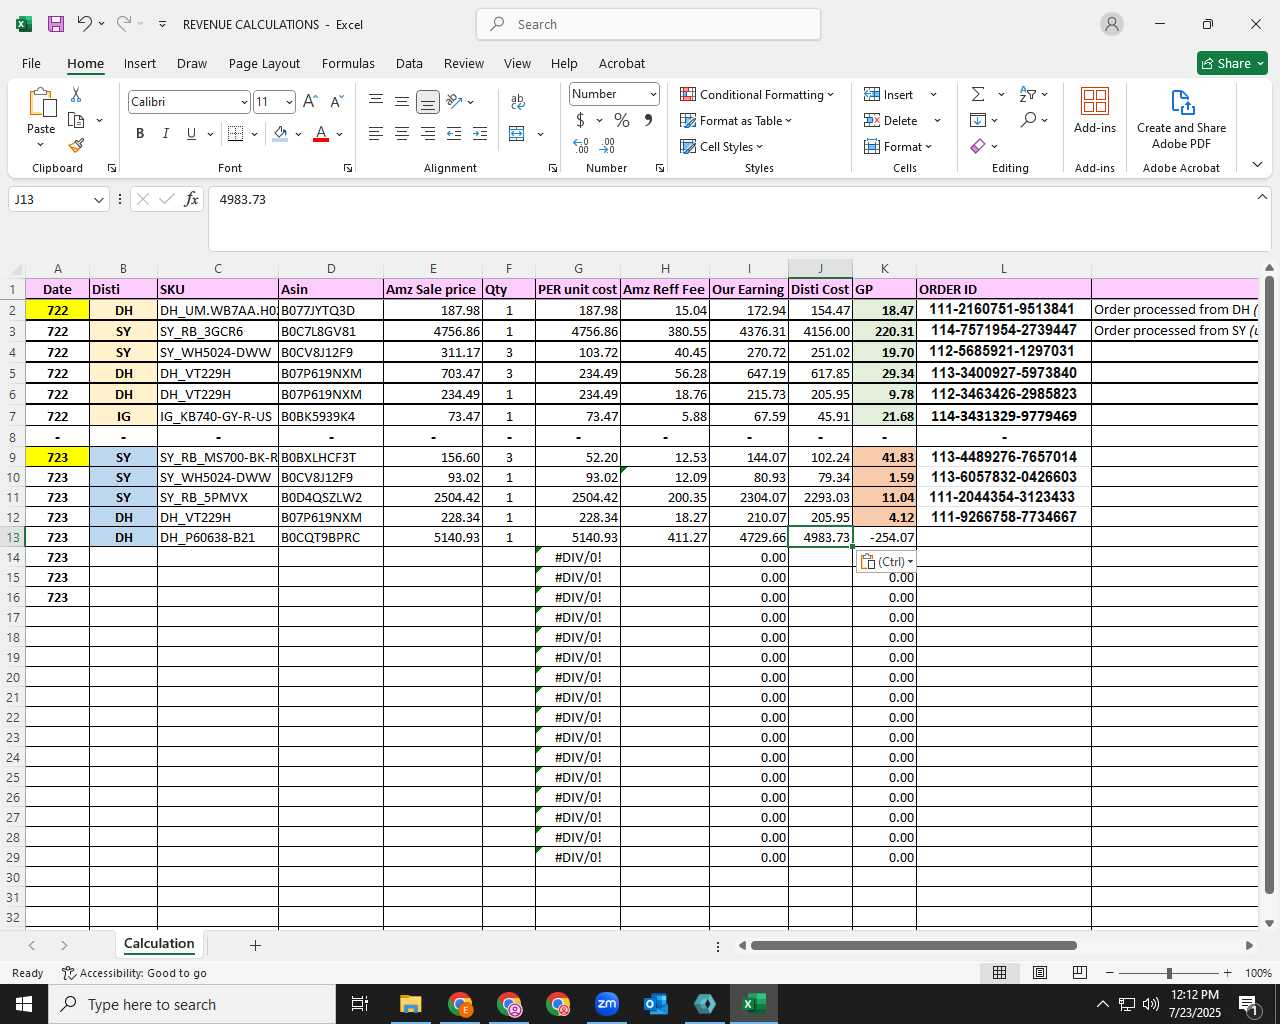Open the Number format dropdown
1280x1024 pixels.
click(653, 94)
